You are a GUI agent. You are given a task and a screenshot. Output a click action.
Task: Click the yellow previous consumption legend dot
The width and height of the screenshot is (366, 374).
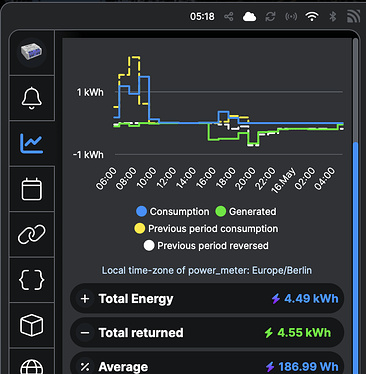coord(139,229)
